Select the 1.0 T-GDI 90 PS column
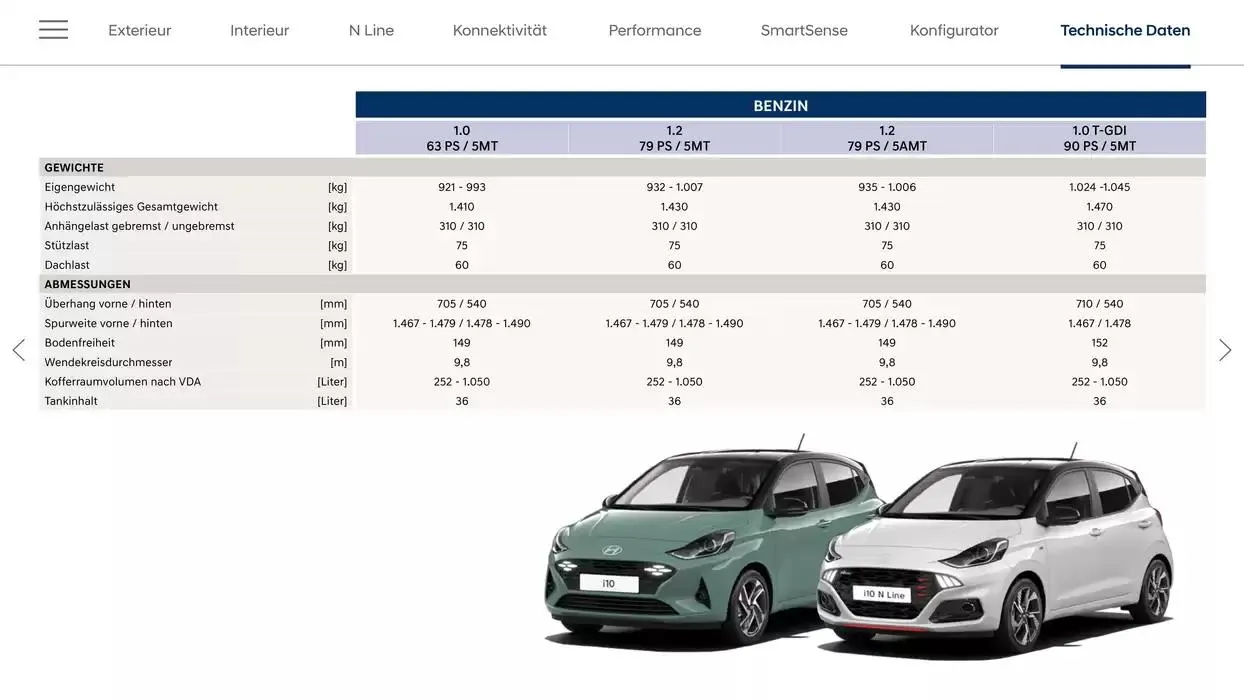Viewport: 1244px width, 700px height. point(1099,136)
